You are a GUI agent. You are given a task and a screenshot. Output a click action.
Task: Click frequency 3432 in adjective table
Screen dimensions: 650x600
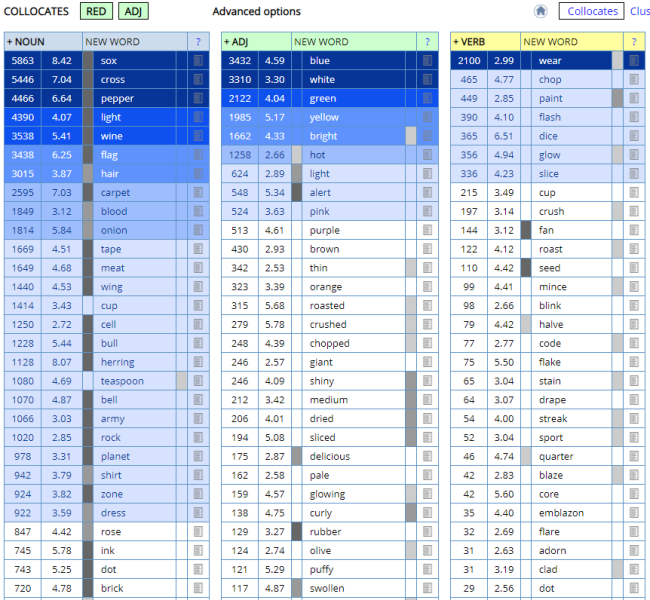(240, 61)
